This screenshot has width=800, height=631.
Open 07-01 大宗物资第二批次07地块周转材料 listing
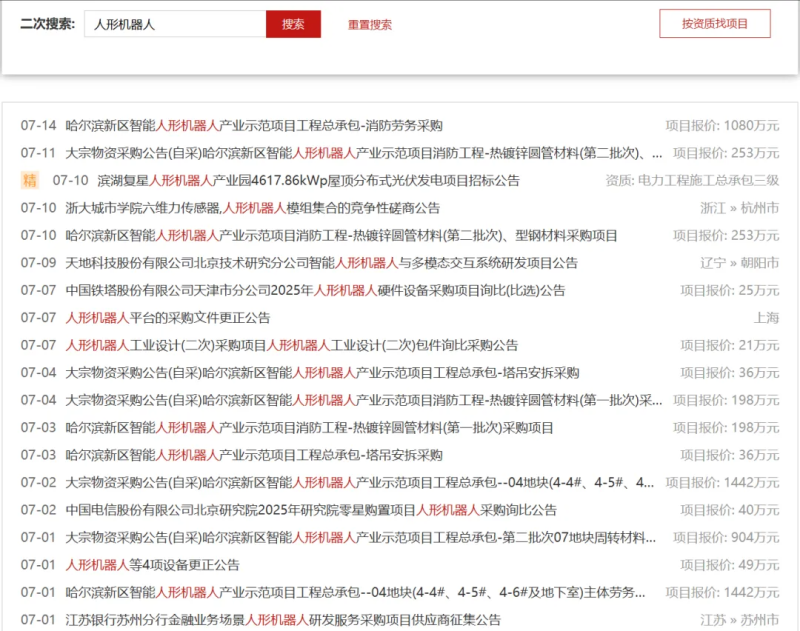[x=361, y=538]
